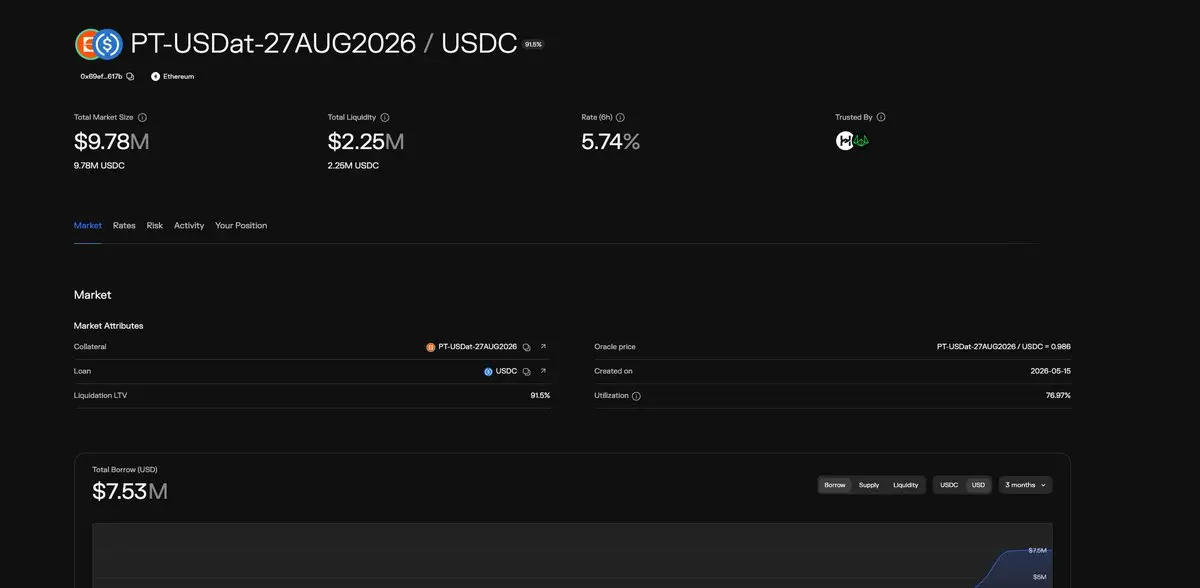The height and width of the screenshot is (588, 1200).
Task: Click the PT-USDat-27AUG2026 collateral name
Action: tap(478, 347)
